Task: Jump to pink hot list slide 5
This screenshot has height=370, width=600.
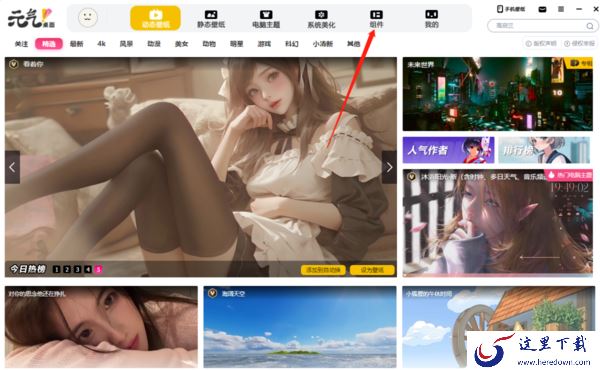Action: pos(98,269)
